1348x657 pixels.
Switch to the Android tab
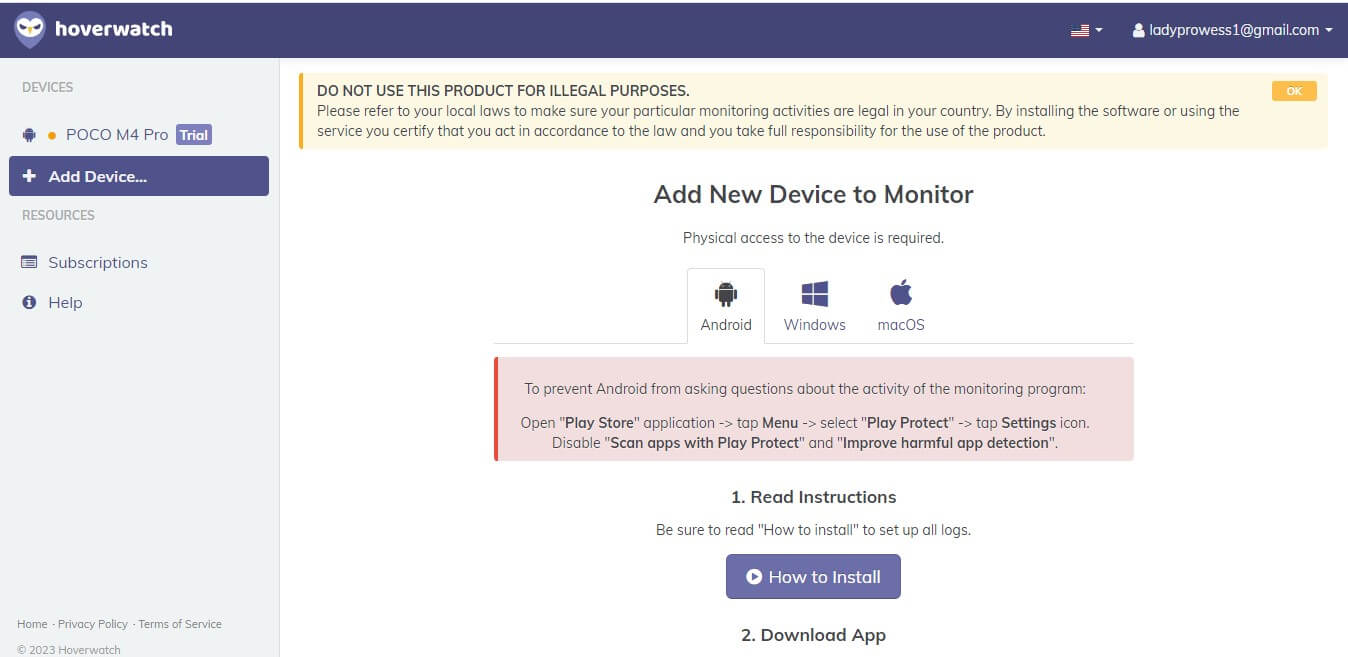point(726,306)
